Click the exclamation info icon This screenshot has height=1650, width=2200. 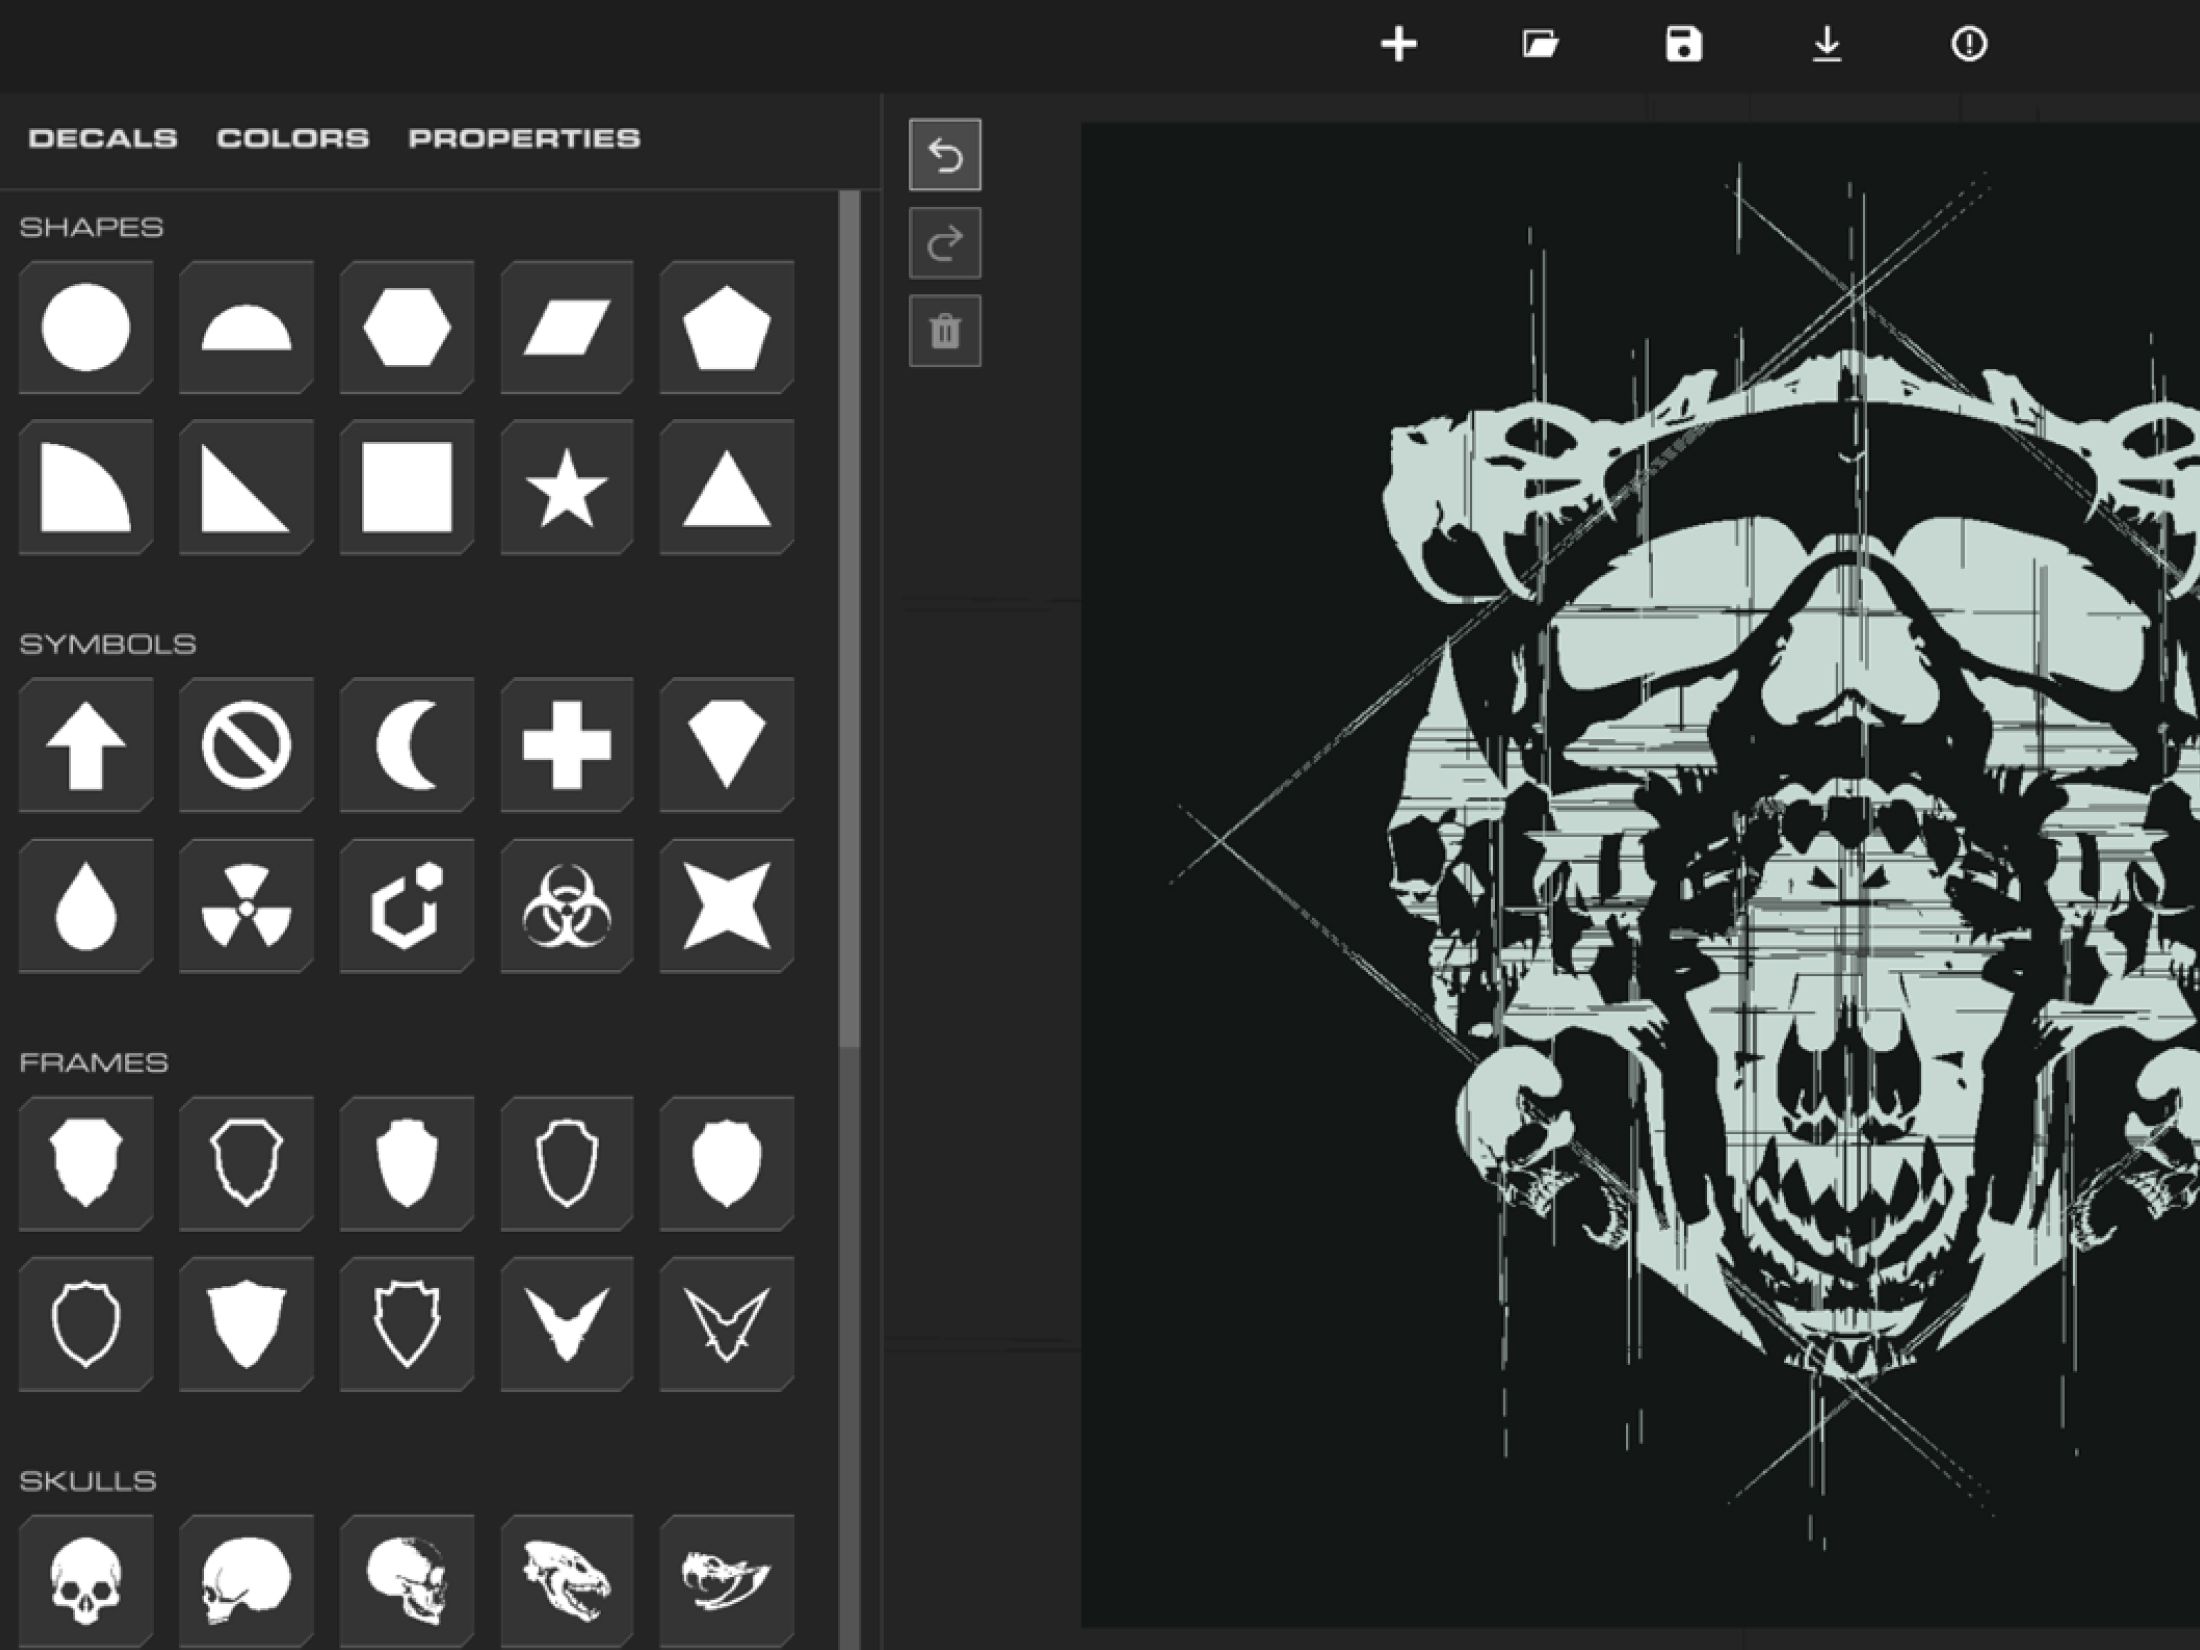click(1969, 45)
